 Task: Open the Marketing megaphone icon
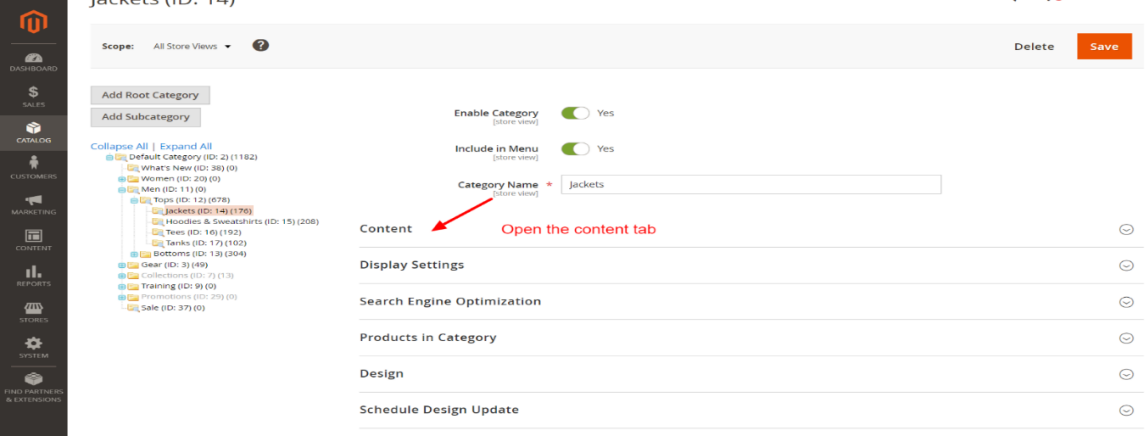(x=33, y=203)
